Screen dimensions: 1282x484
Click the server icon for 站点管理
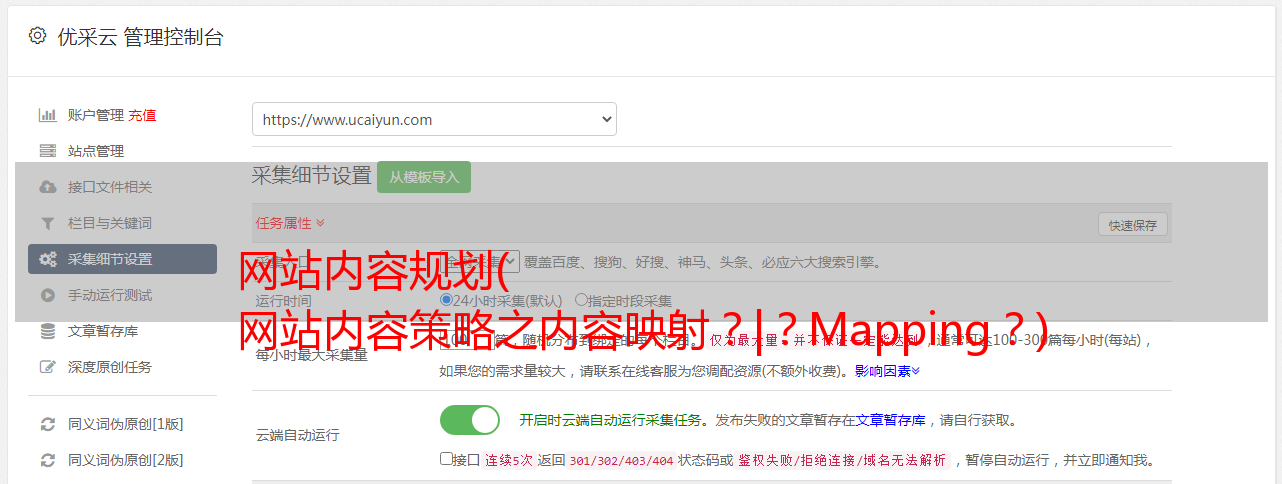47,151
